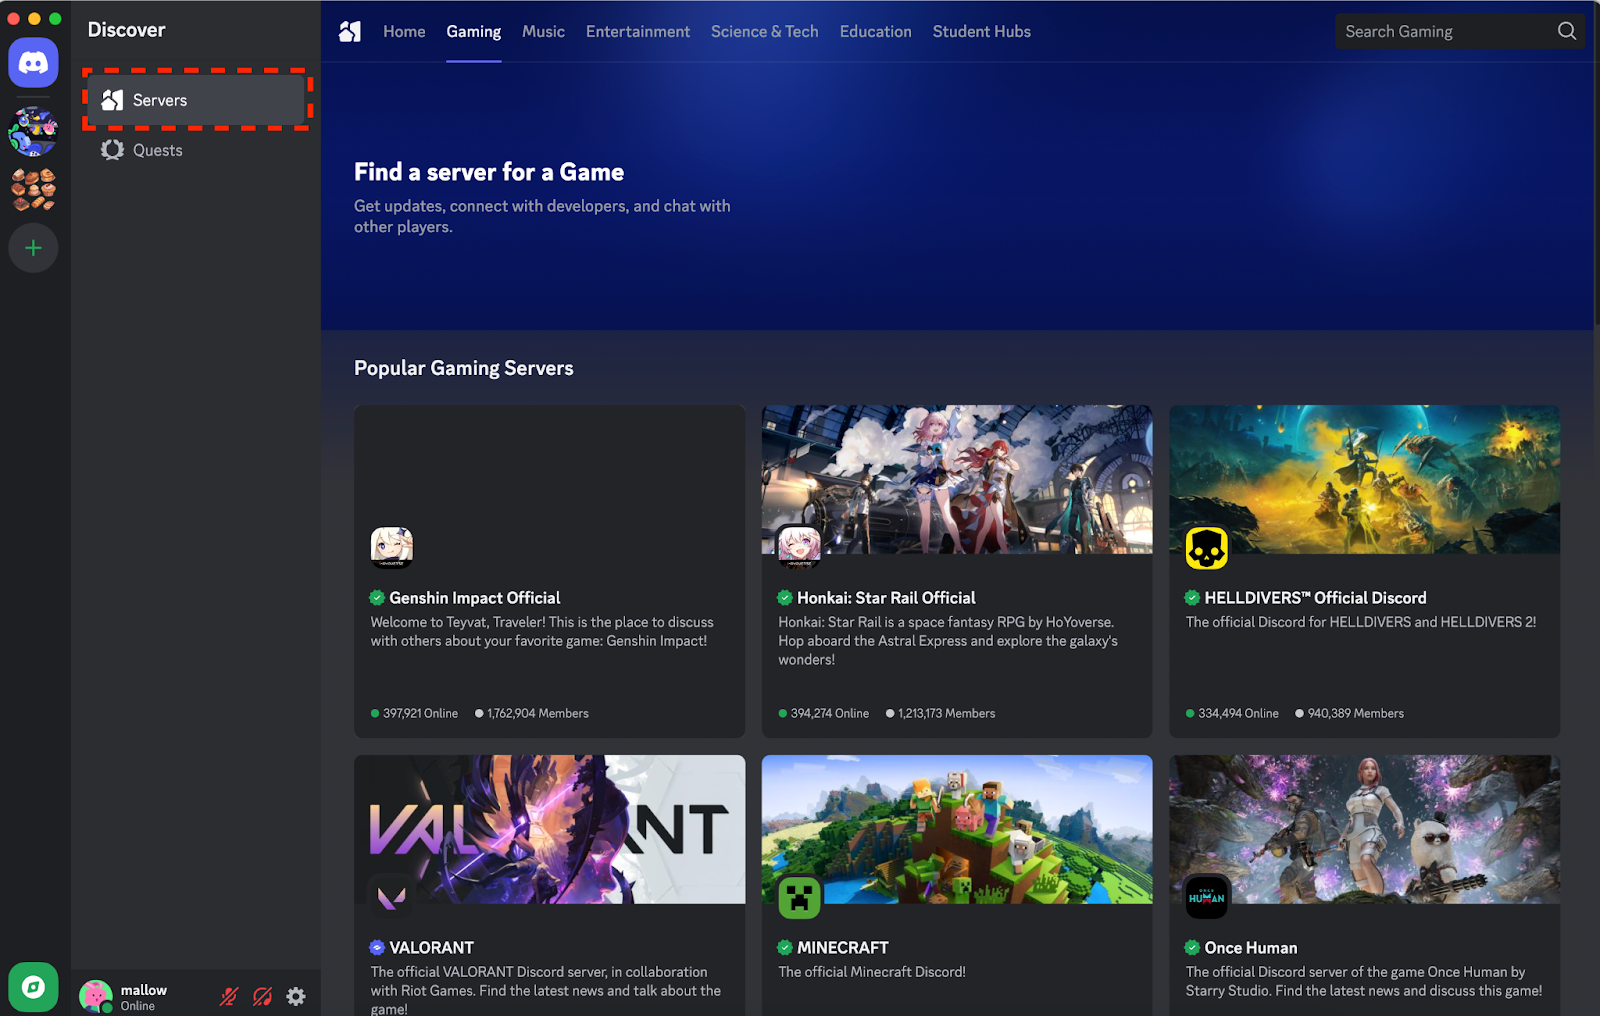Toggle the headphone deafen icon

(263, 996)
